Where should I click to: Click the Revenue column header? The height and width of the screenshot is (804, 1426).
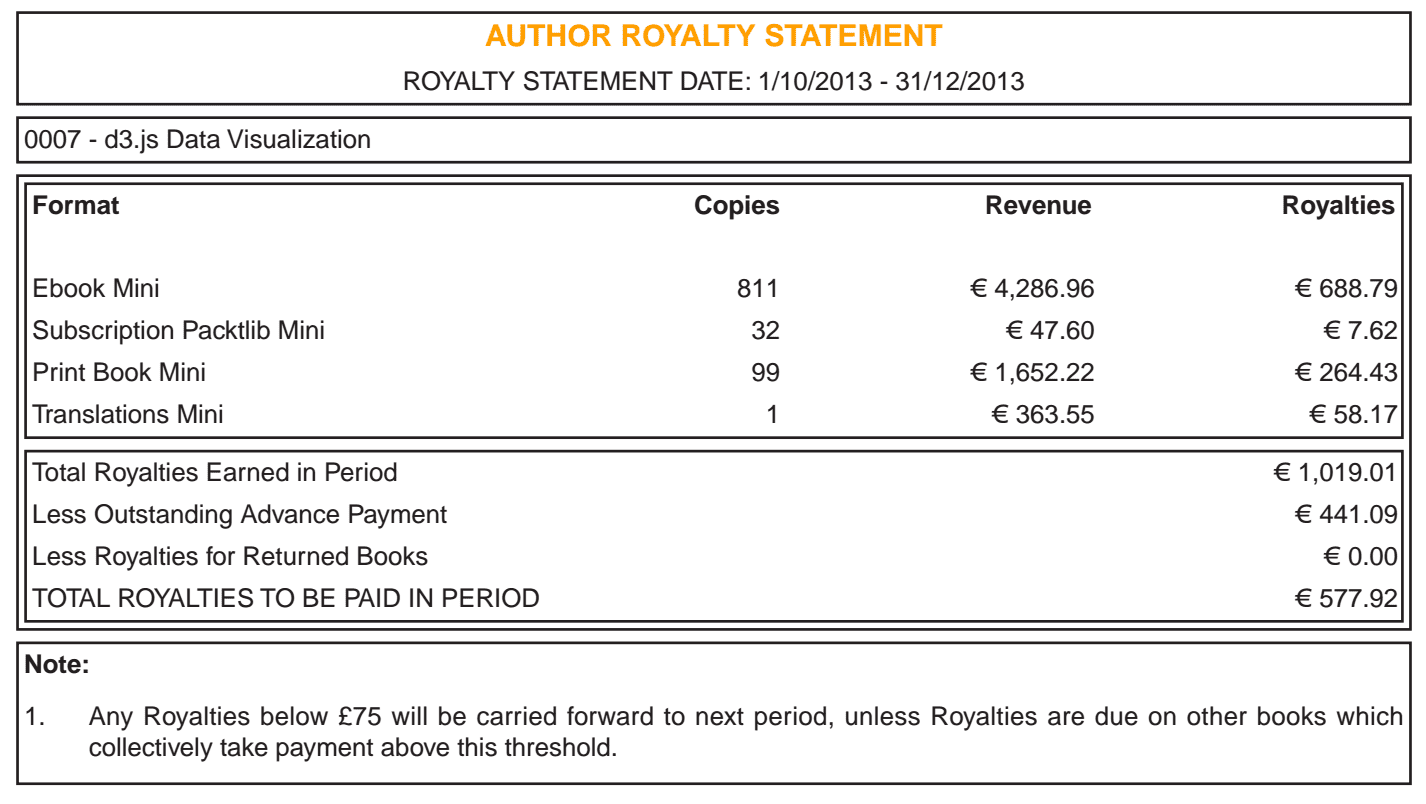(x=1038, y=206)
